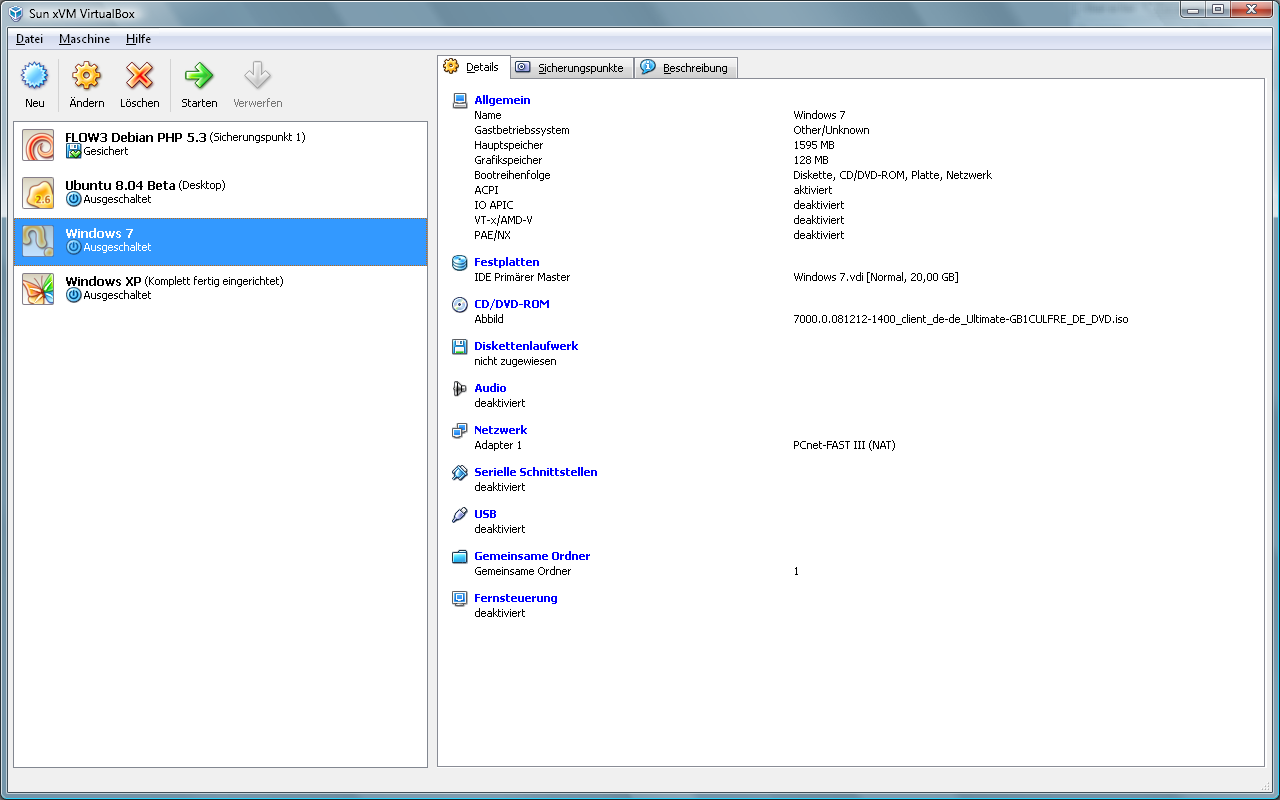Open the USB settings link
1280x800 pixels.
pyautogui.click(x=485, y=514)
